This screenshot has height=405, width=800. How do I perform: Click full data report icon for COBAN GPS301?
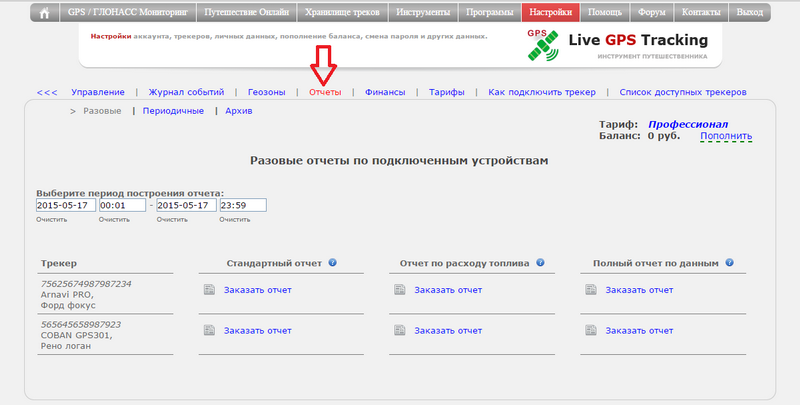[590, 330]
